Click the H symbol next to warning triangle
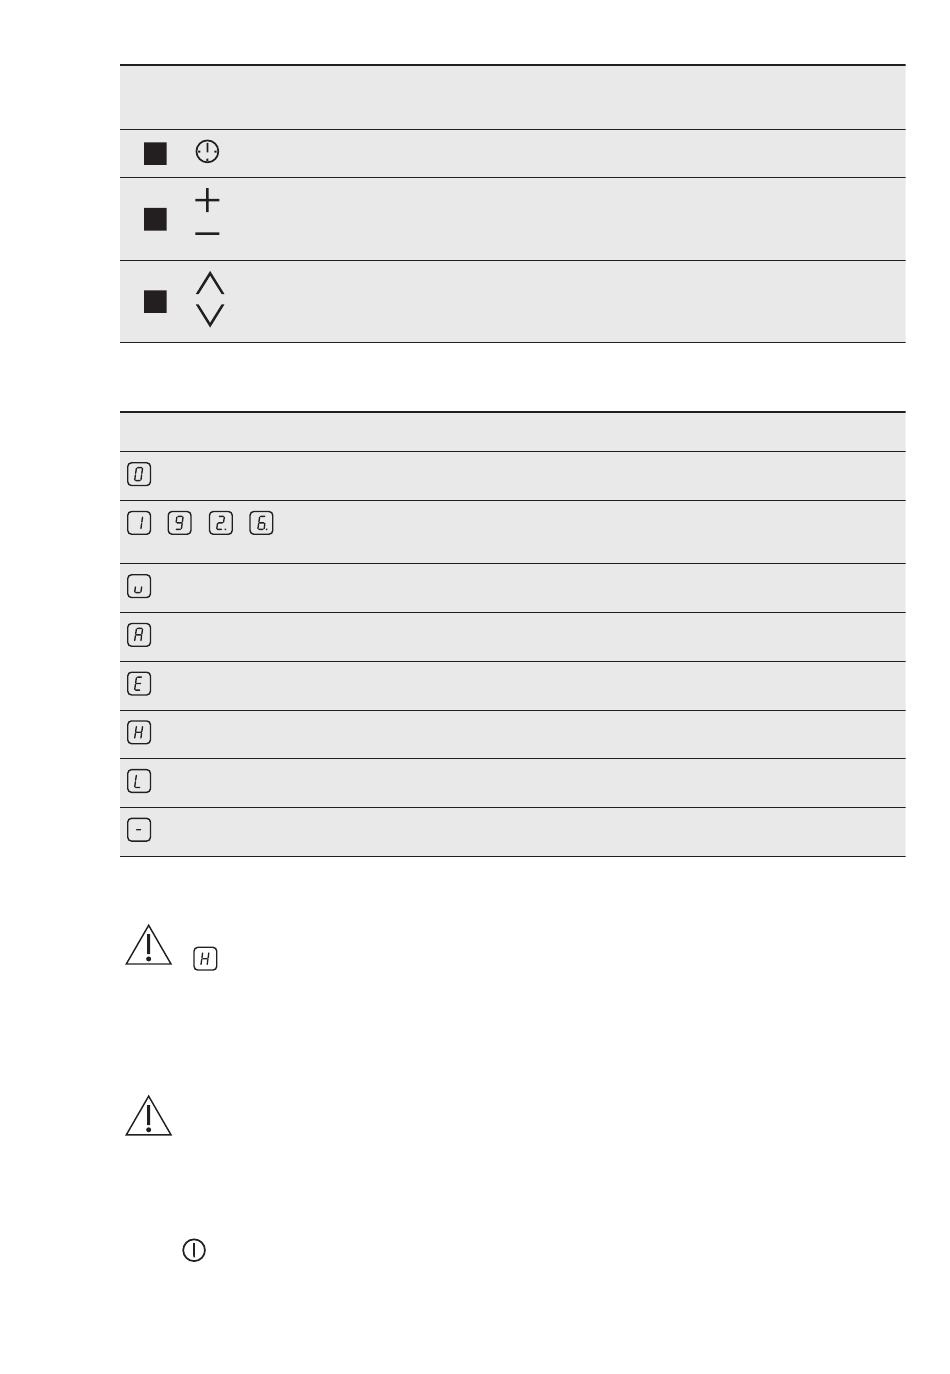This screenshot has height=1374, width=950. 205,959
